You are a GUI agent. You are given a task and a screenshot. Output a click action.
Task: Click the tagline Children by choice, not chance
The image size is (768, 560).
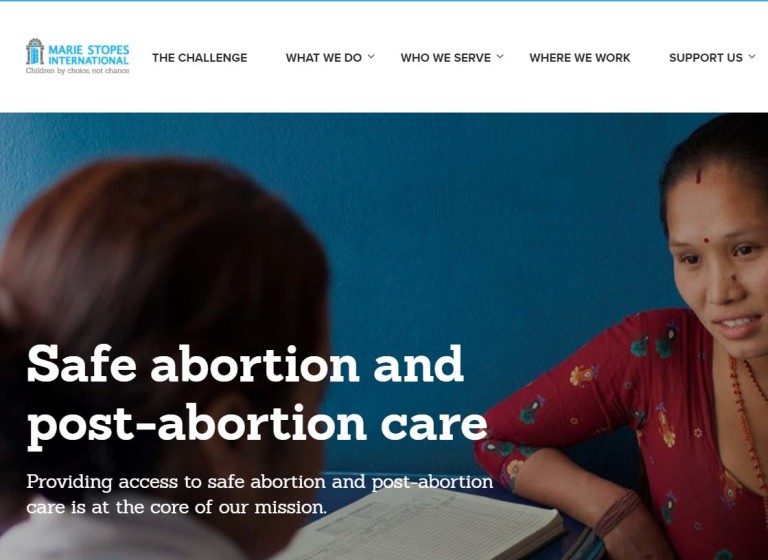tap(77, 71)
